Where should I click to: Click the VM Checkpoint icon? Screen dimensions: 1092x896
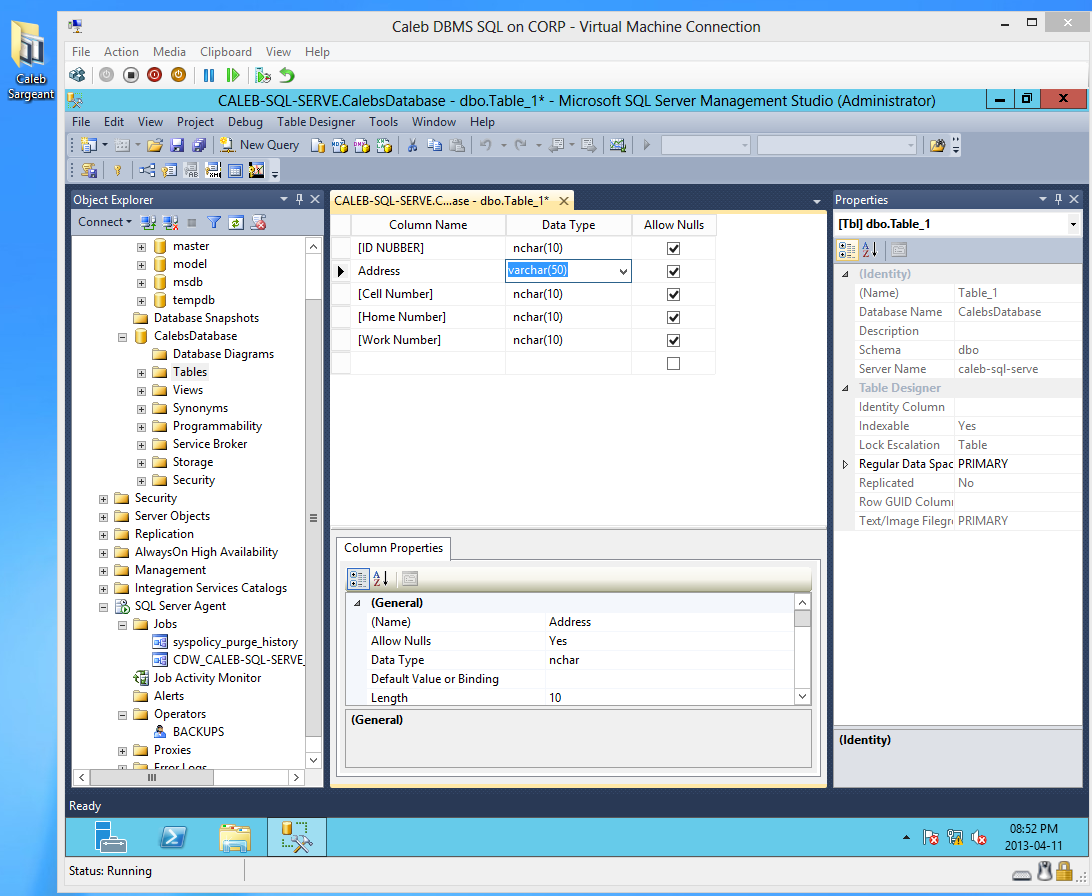(263, 74)
